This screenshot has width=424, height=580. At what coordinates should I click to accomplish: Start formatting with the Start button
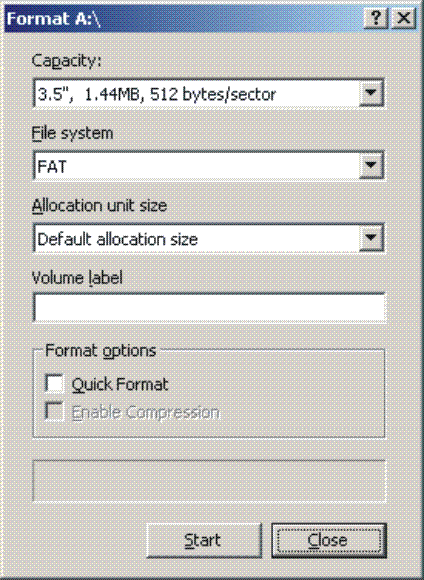[204, 540]
